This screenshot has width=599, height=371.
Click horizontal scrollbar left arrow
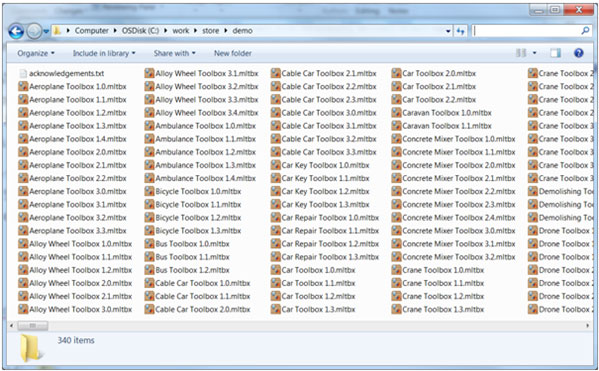(11, 326)
